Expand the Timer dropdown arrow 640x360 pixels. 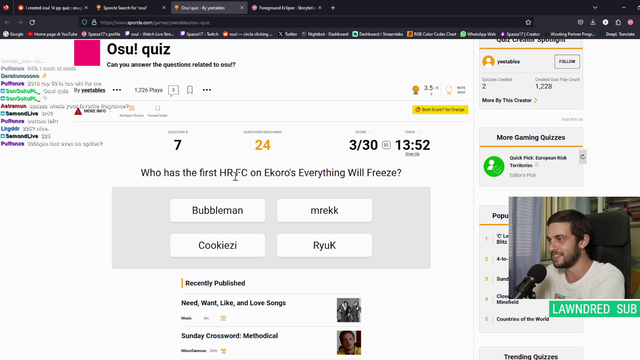click(419, 132)
